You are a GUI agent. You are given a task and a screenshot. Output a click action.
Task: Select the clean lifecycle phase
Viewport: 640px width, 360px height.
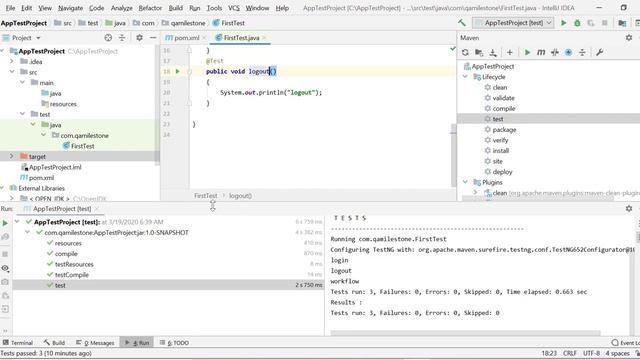coord(500,87)
